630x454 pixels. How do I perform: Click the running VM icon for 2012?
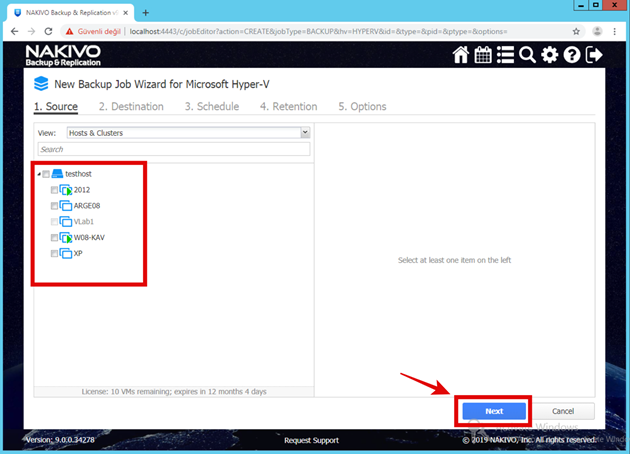coord(66,190)
